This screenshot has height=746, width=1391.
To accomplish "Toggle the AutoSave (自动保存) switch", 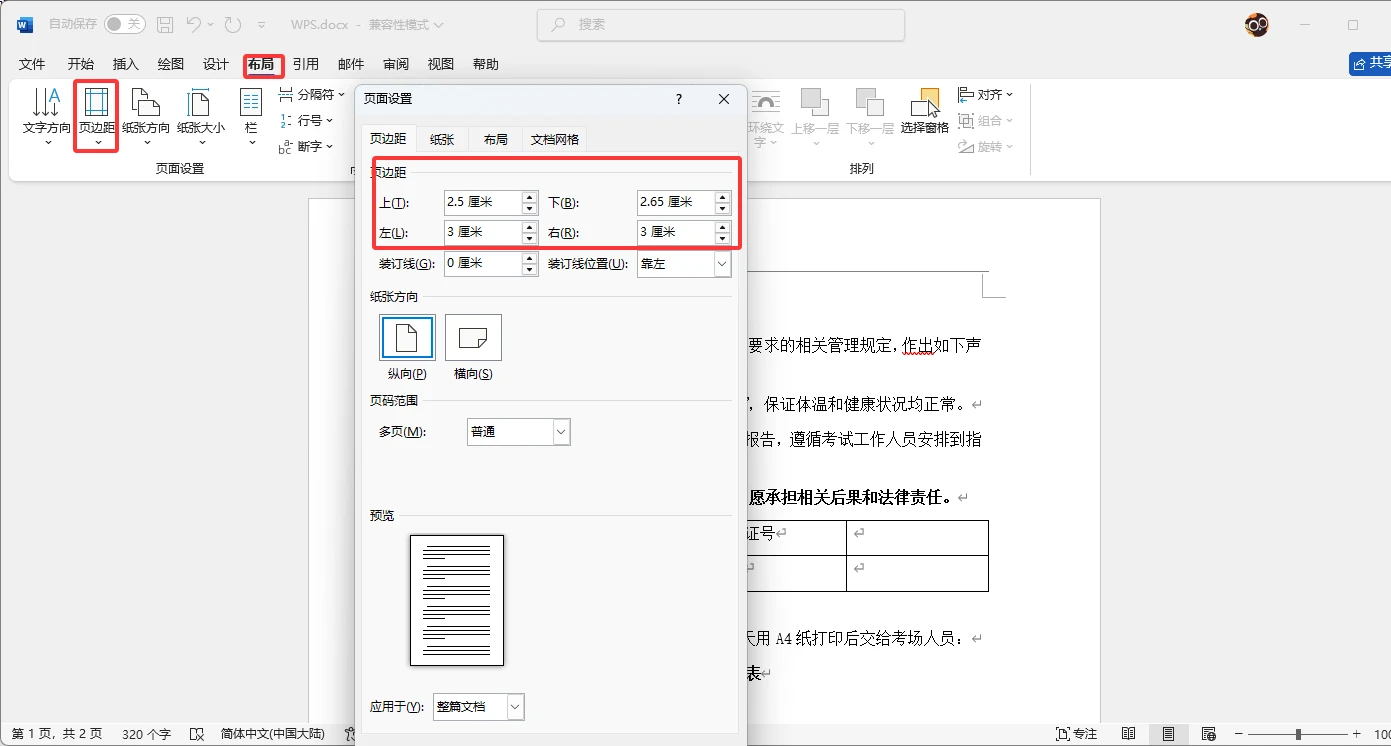I will [x=124, y=24].
